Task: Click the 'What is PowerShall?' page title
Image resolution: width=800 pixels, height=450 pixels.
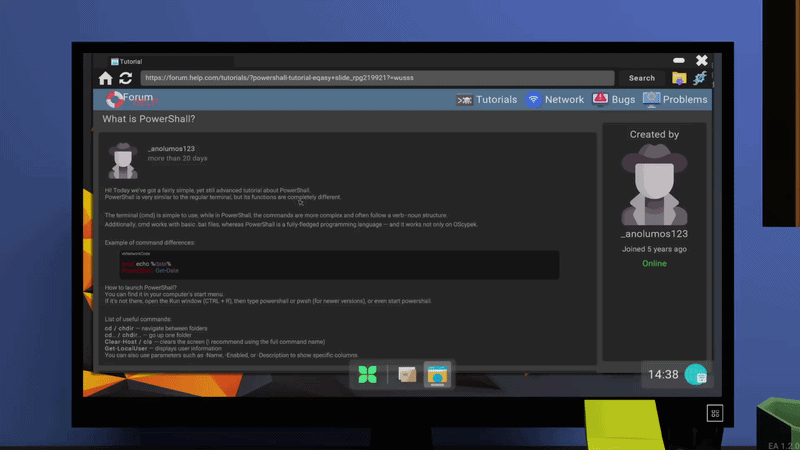Action: (x=148, y=119)
